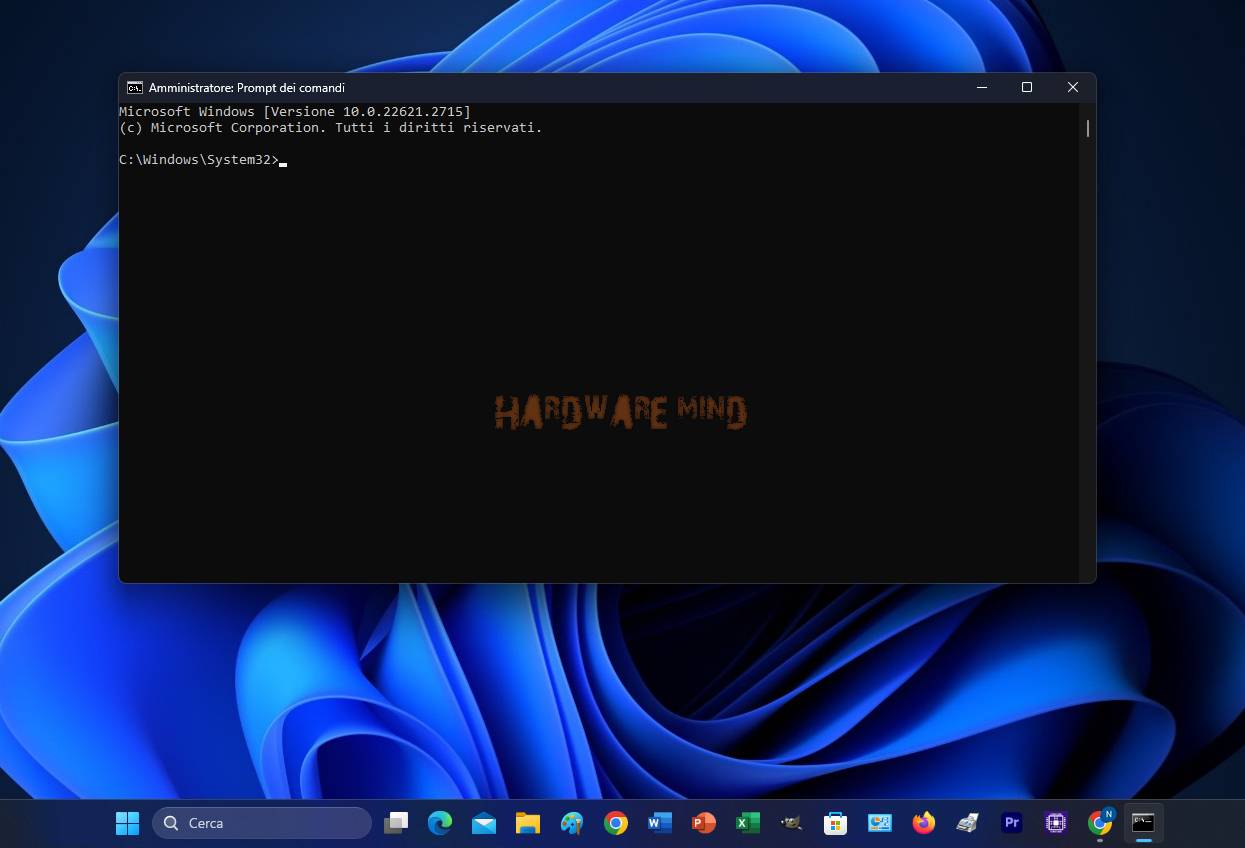Open PowerPoint from the taskbar
Image resolution: width=1245 pixels, height=848 pixels.
[x=704, y=823]
